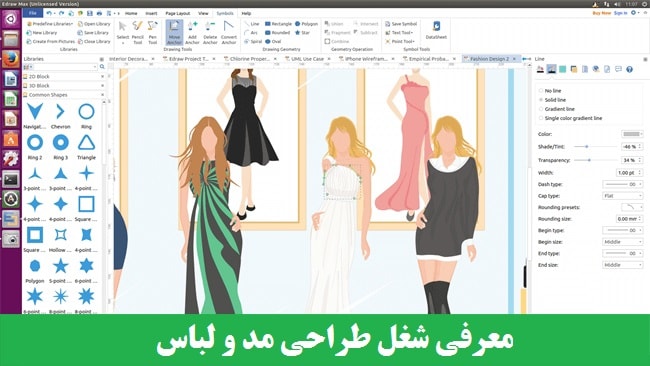650x366 pixels.
Task: Click the Navigation shape in Common Shapes
Action: pyautogui.click(x=35, y=116)
